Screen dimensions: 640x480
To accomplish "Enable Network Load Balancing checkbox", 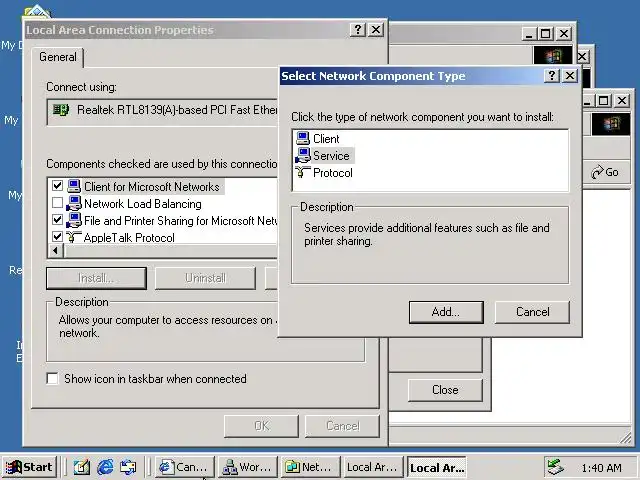I will 57,203.
